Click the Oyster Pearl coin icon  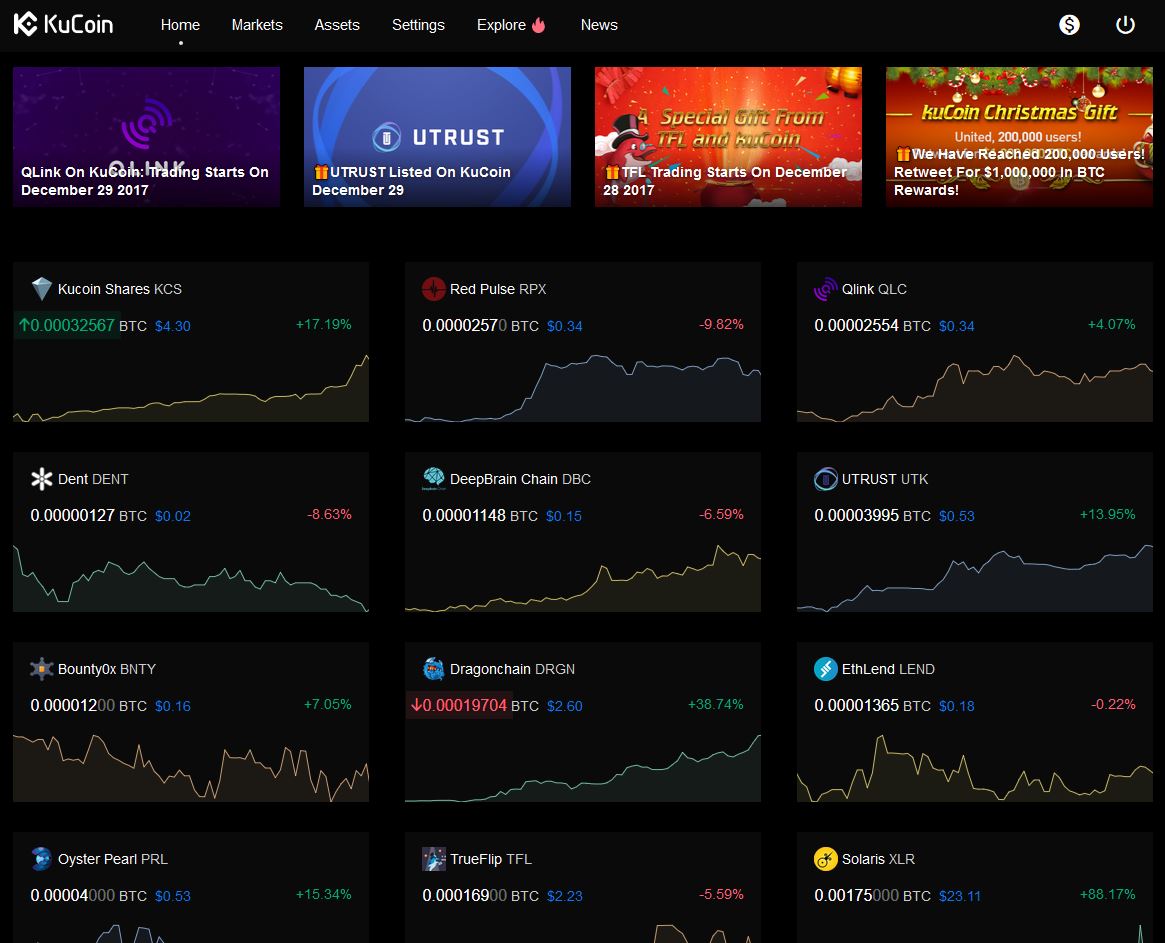pos(42,858)
